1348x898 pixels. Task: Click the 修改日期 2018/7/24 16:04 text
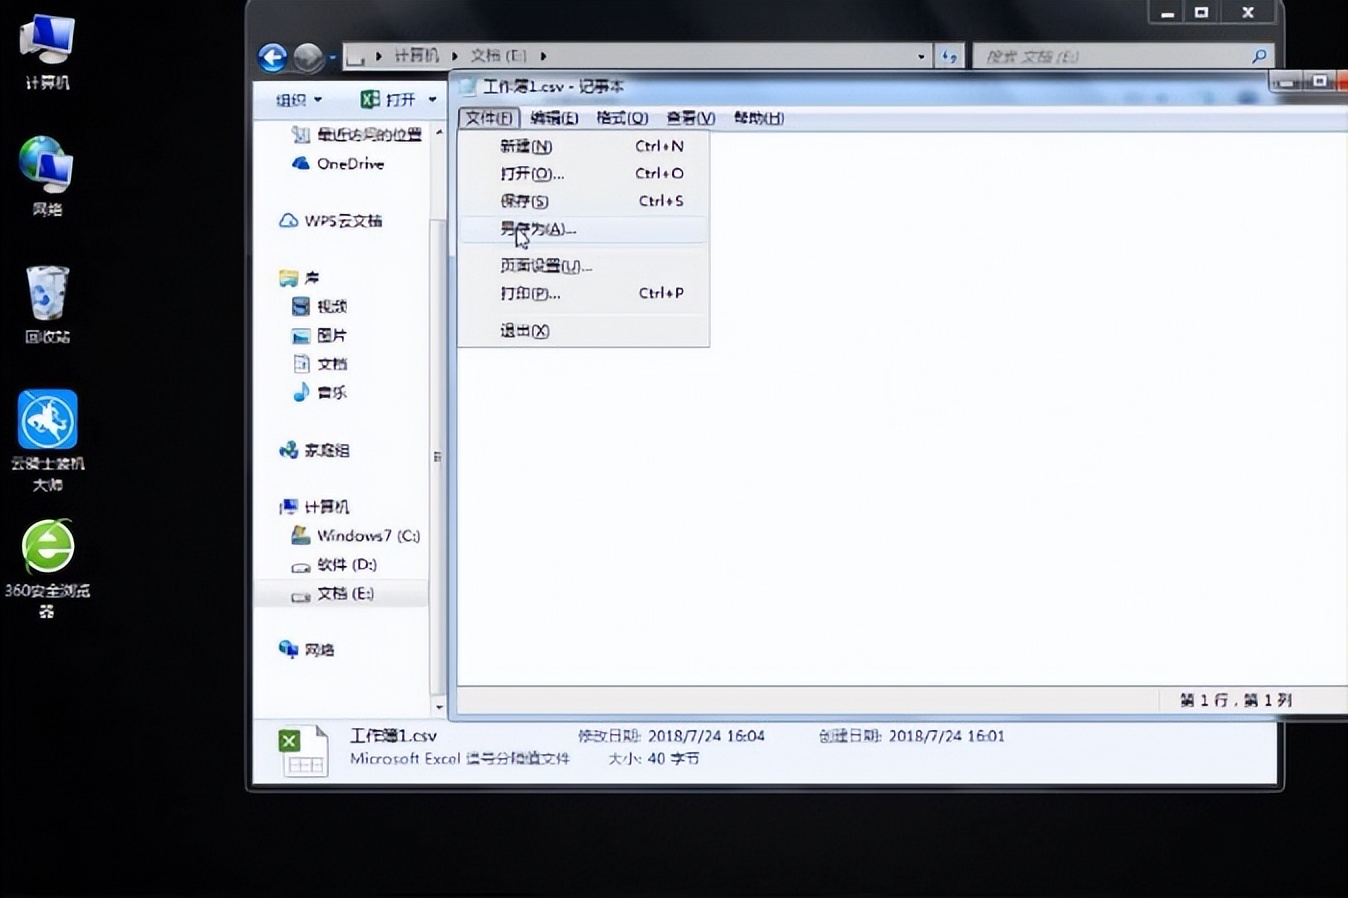point(671,736)
